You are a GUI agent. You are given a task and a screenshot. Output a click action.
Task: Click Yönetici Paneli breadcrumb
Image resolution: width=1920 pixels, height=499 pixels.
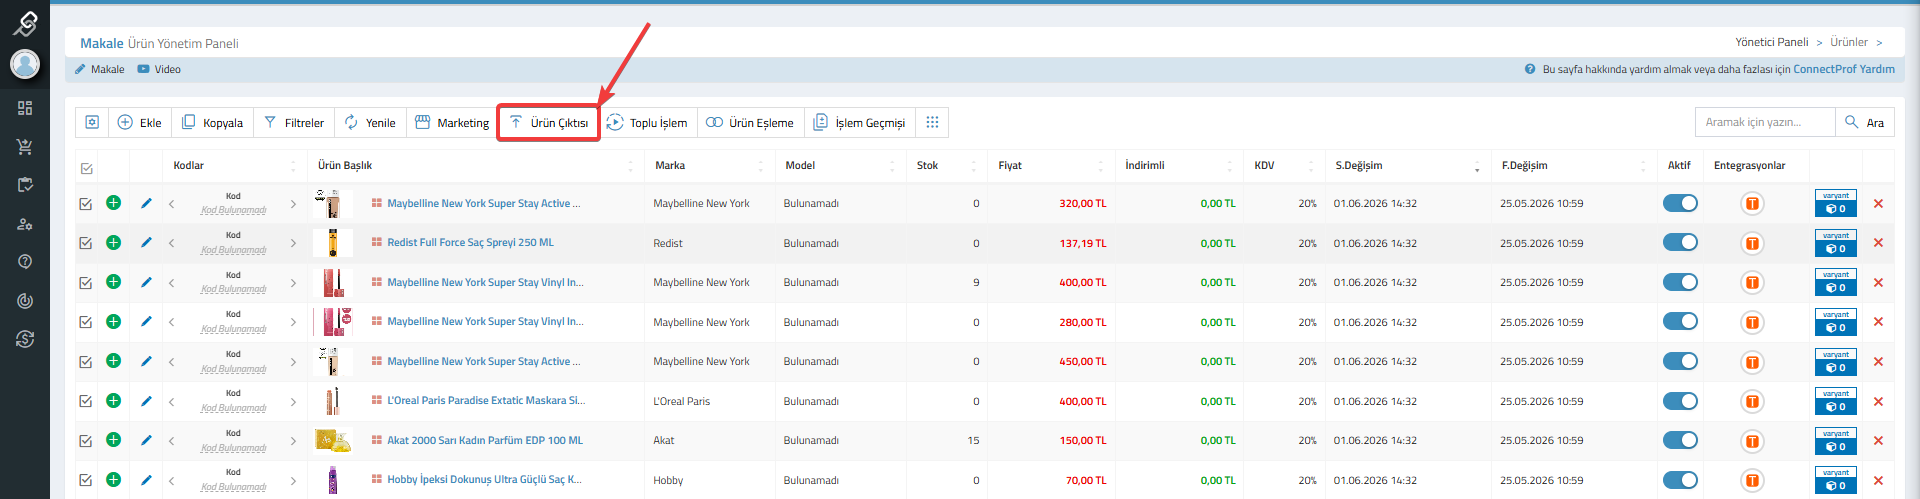[x=1772, y=42]
